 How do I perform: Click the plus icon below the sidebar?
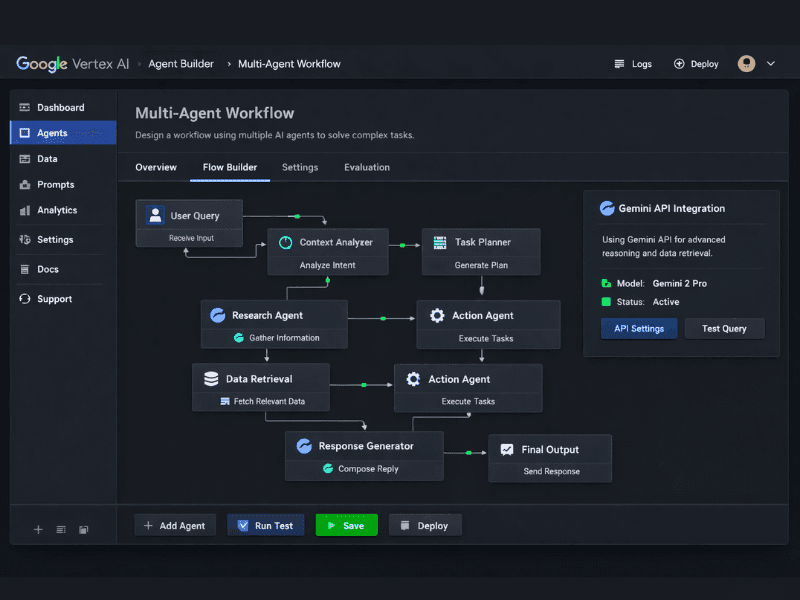(37, 529)
